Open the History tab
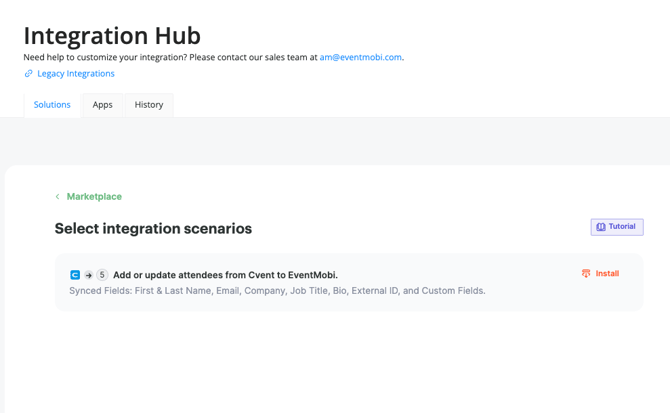Screen dimensions: 670x413 [x=149, y=105]
